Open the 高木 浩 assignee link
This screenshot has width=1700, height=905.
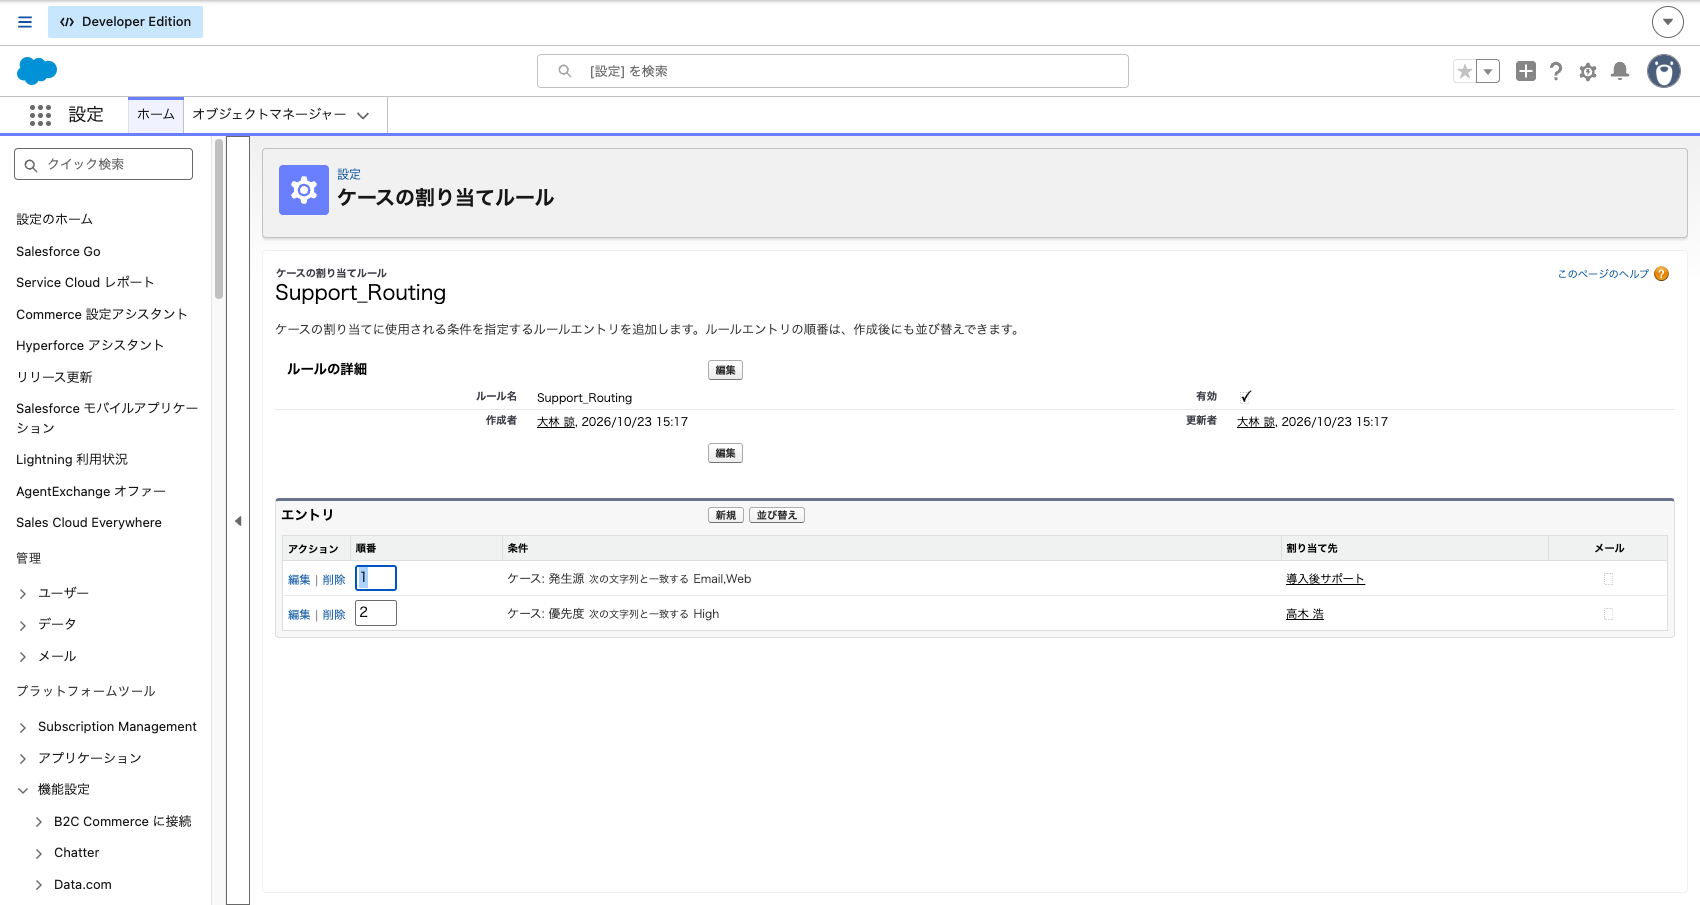point(1305,614)
